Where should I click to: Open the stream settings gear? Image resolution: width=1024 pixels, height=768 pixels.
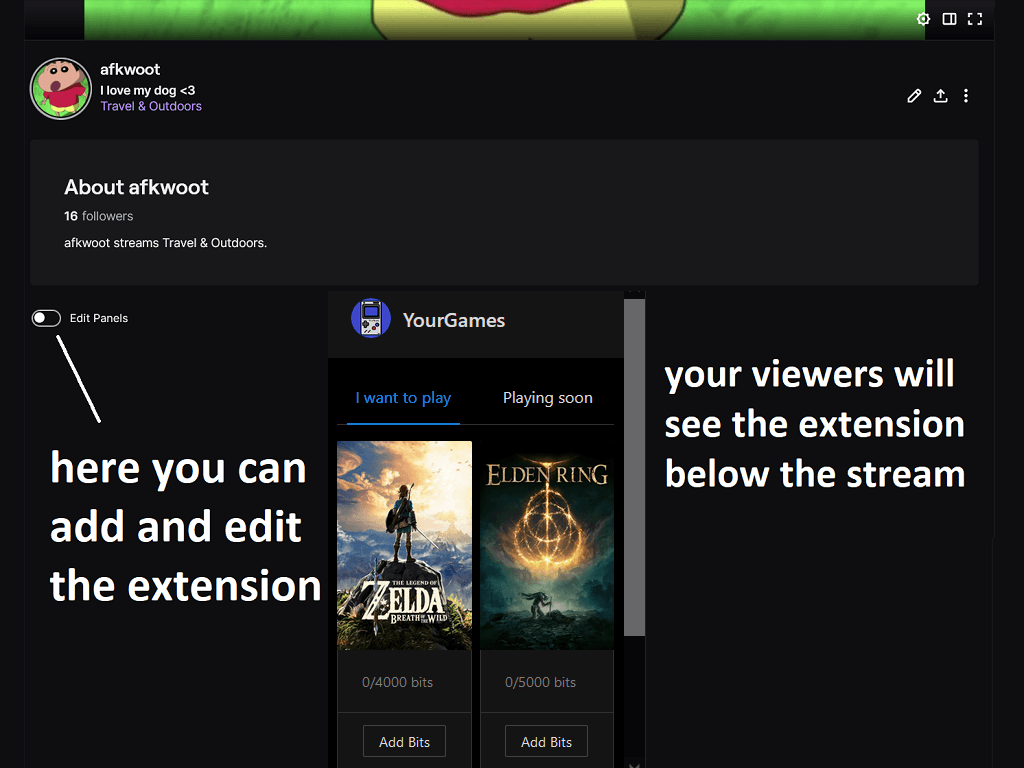point(923,18)
